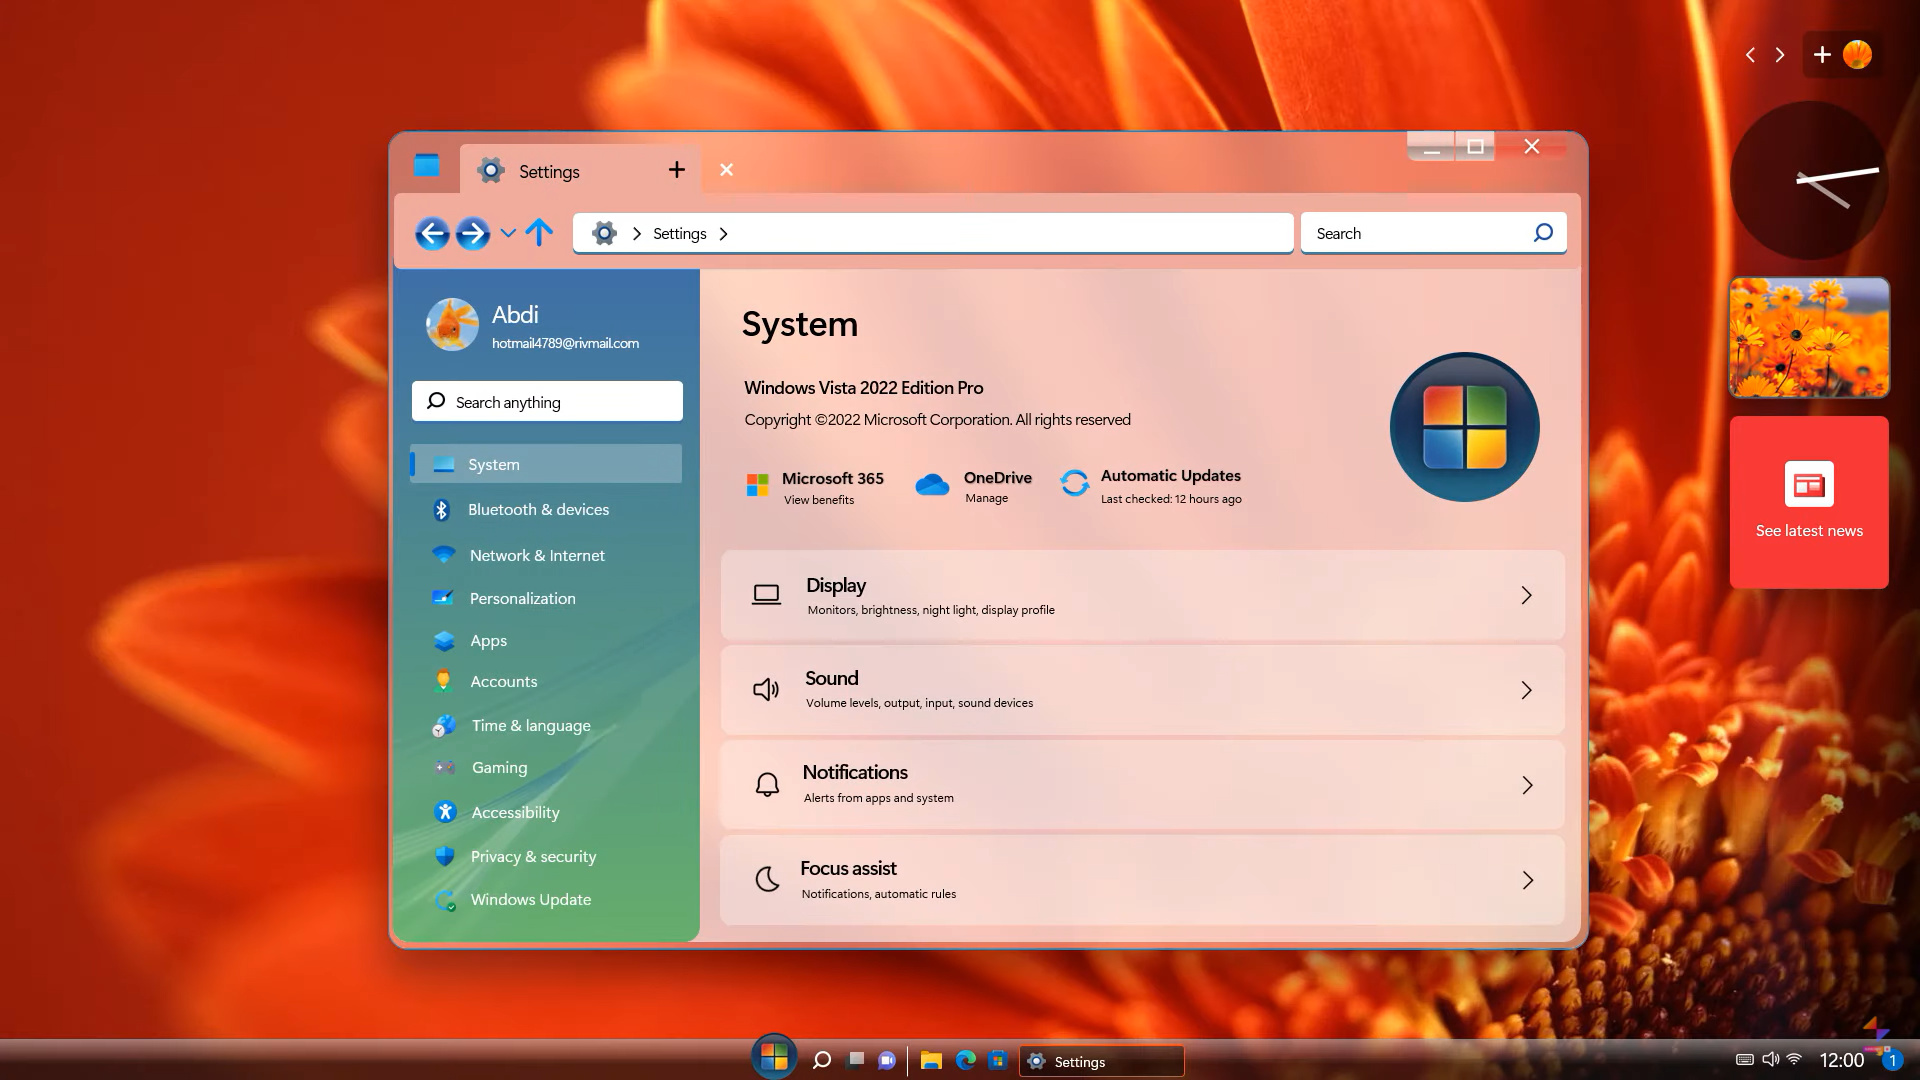
Task: Click the See latest news tile
Action: click(1809, 503)
